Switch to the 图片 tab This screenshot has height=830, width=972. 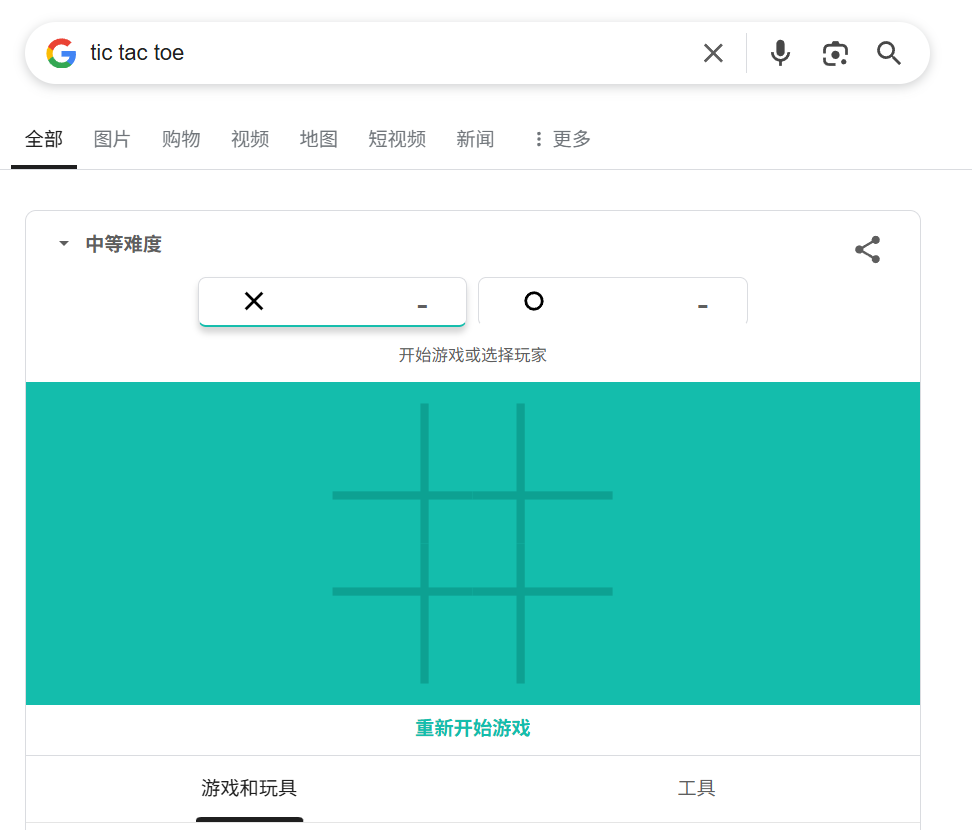pyautogui.click(x=112, y=139)
